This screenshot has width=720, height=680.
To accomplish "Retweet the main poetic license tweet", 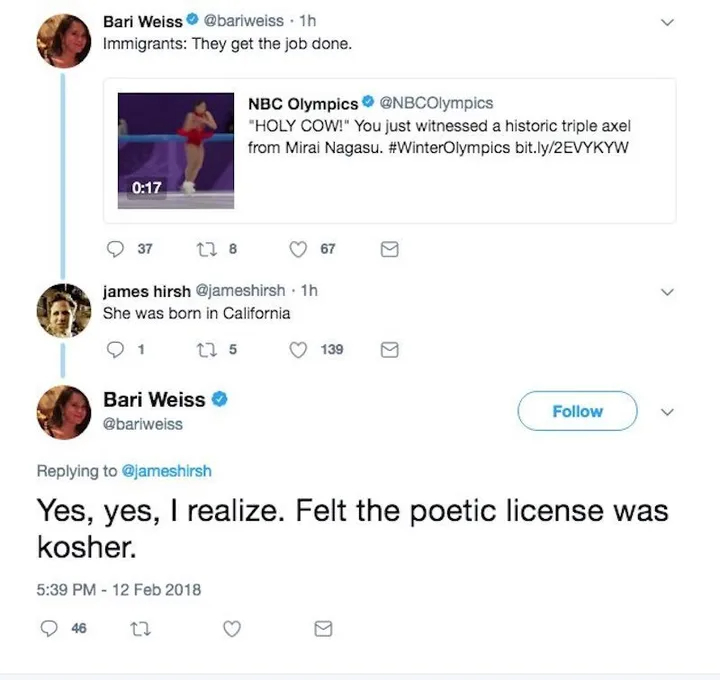I will tap(140, 628).
